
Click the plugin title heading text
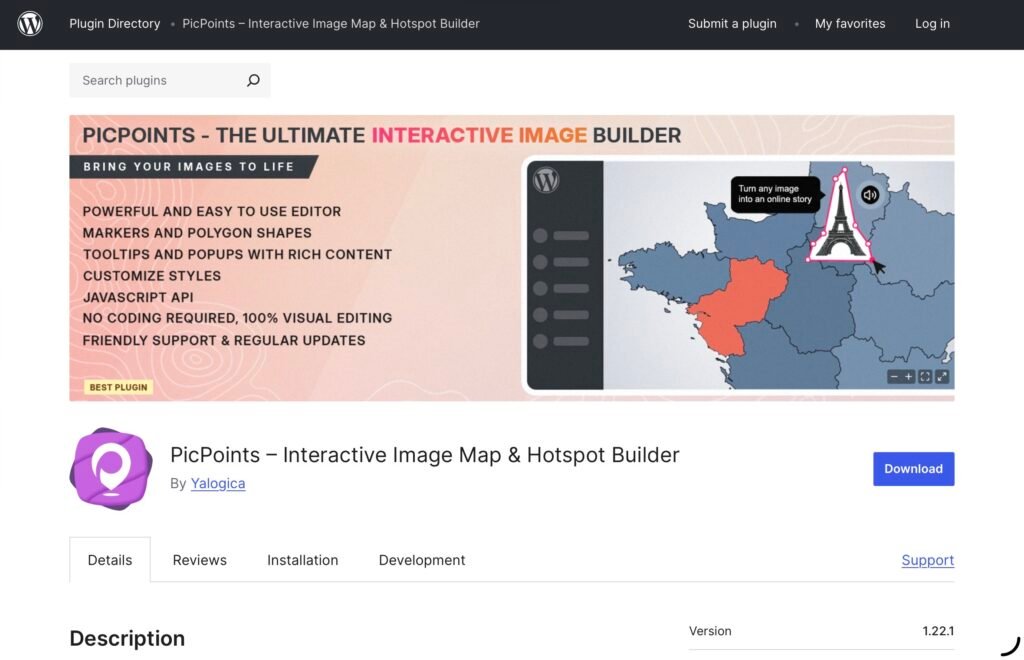coord(424,455)
